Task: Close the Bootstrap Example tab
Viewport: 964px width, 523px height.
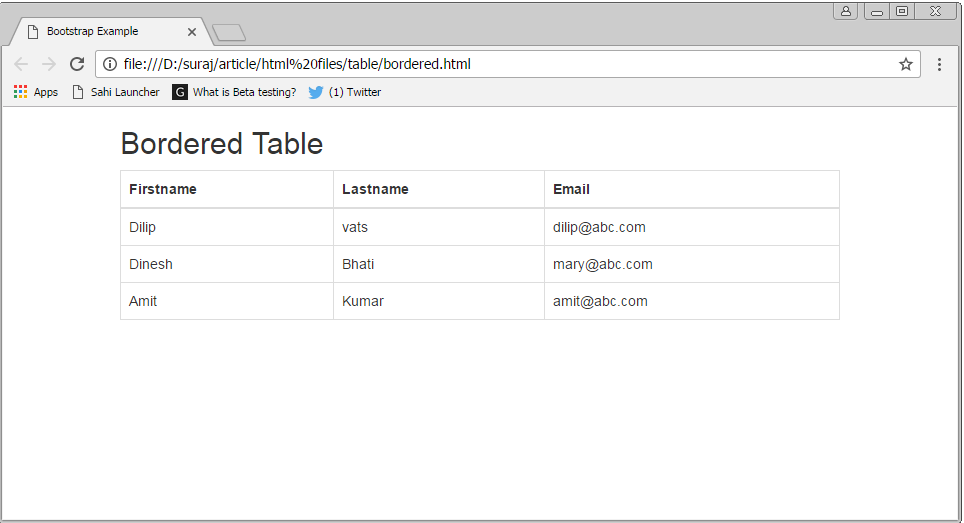Action: (192, 31)
